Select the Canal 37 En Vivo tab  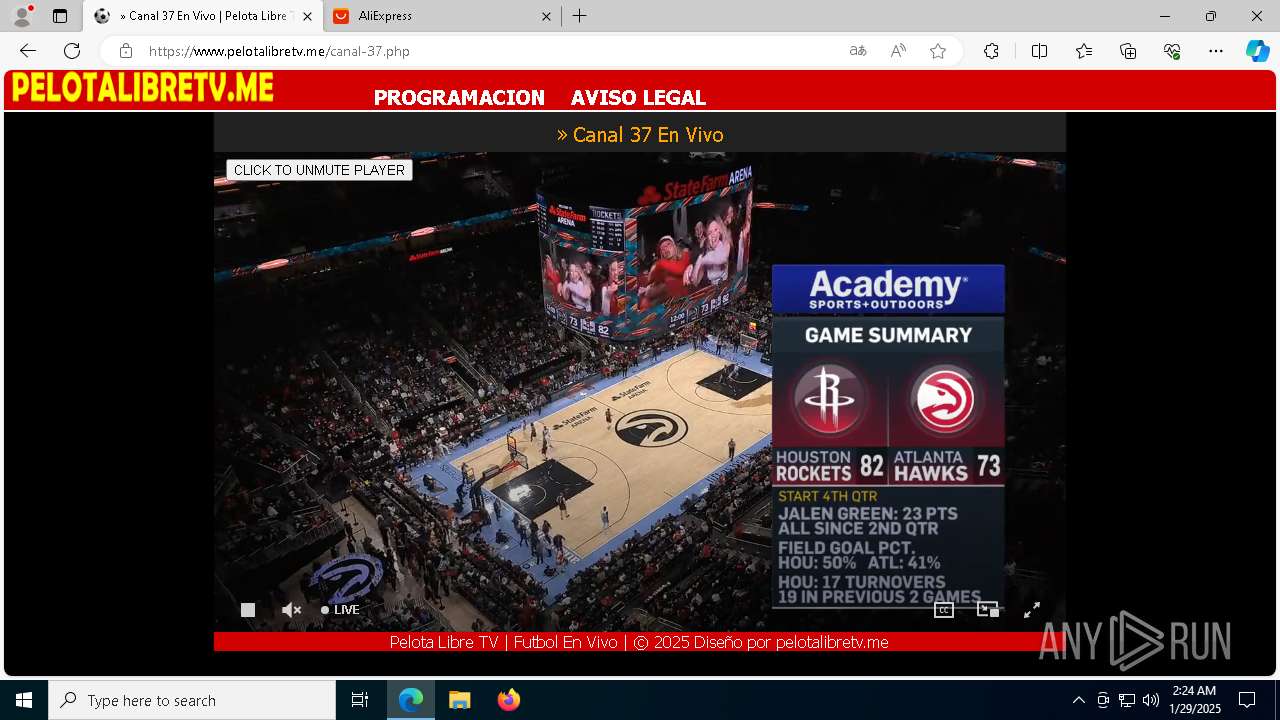coord(203,16)
